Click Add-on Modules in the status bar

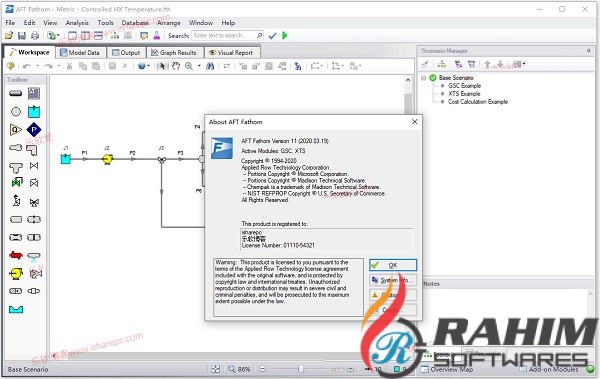(549, 369)
